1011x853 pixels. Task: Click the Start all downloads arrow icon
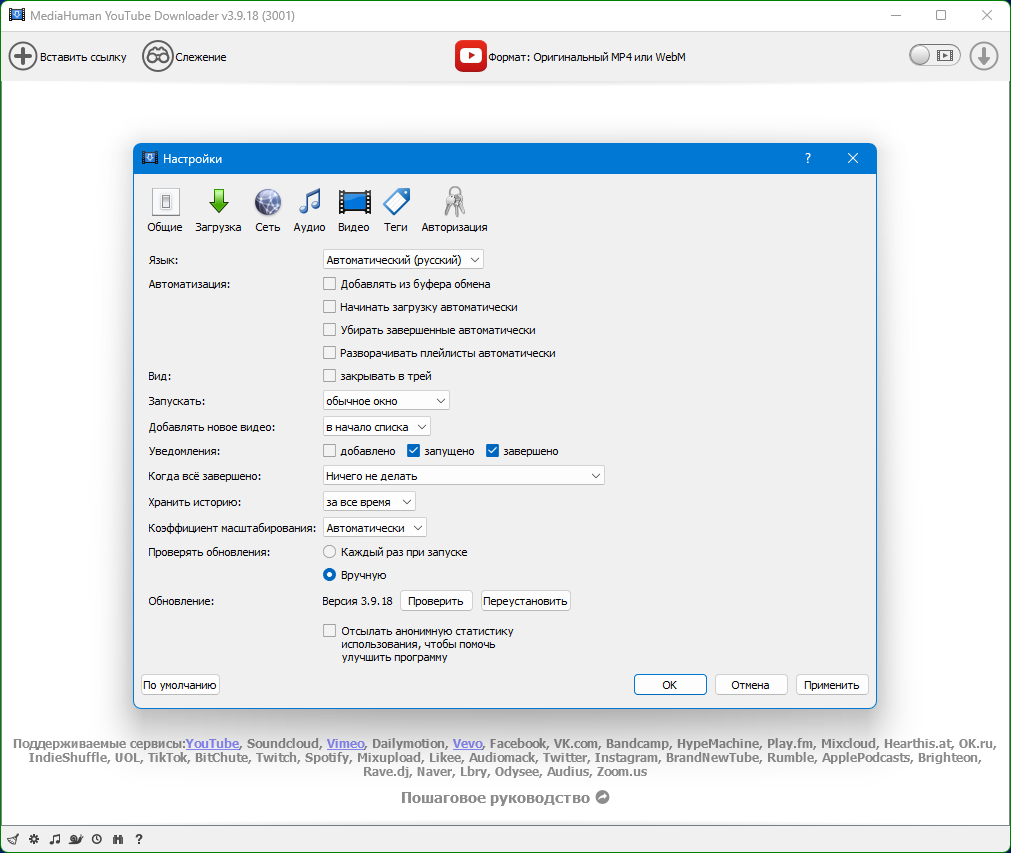pos(984,56)
